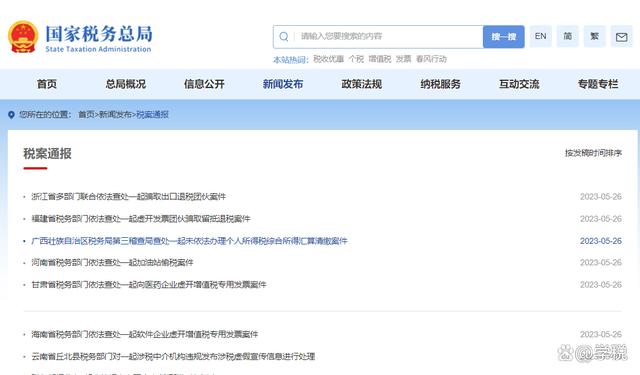Open the 专题专栏 menu
The width and height of the screenshot is (640, 375).
[x=598, y=84]
